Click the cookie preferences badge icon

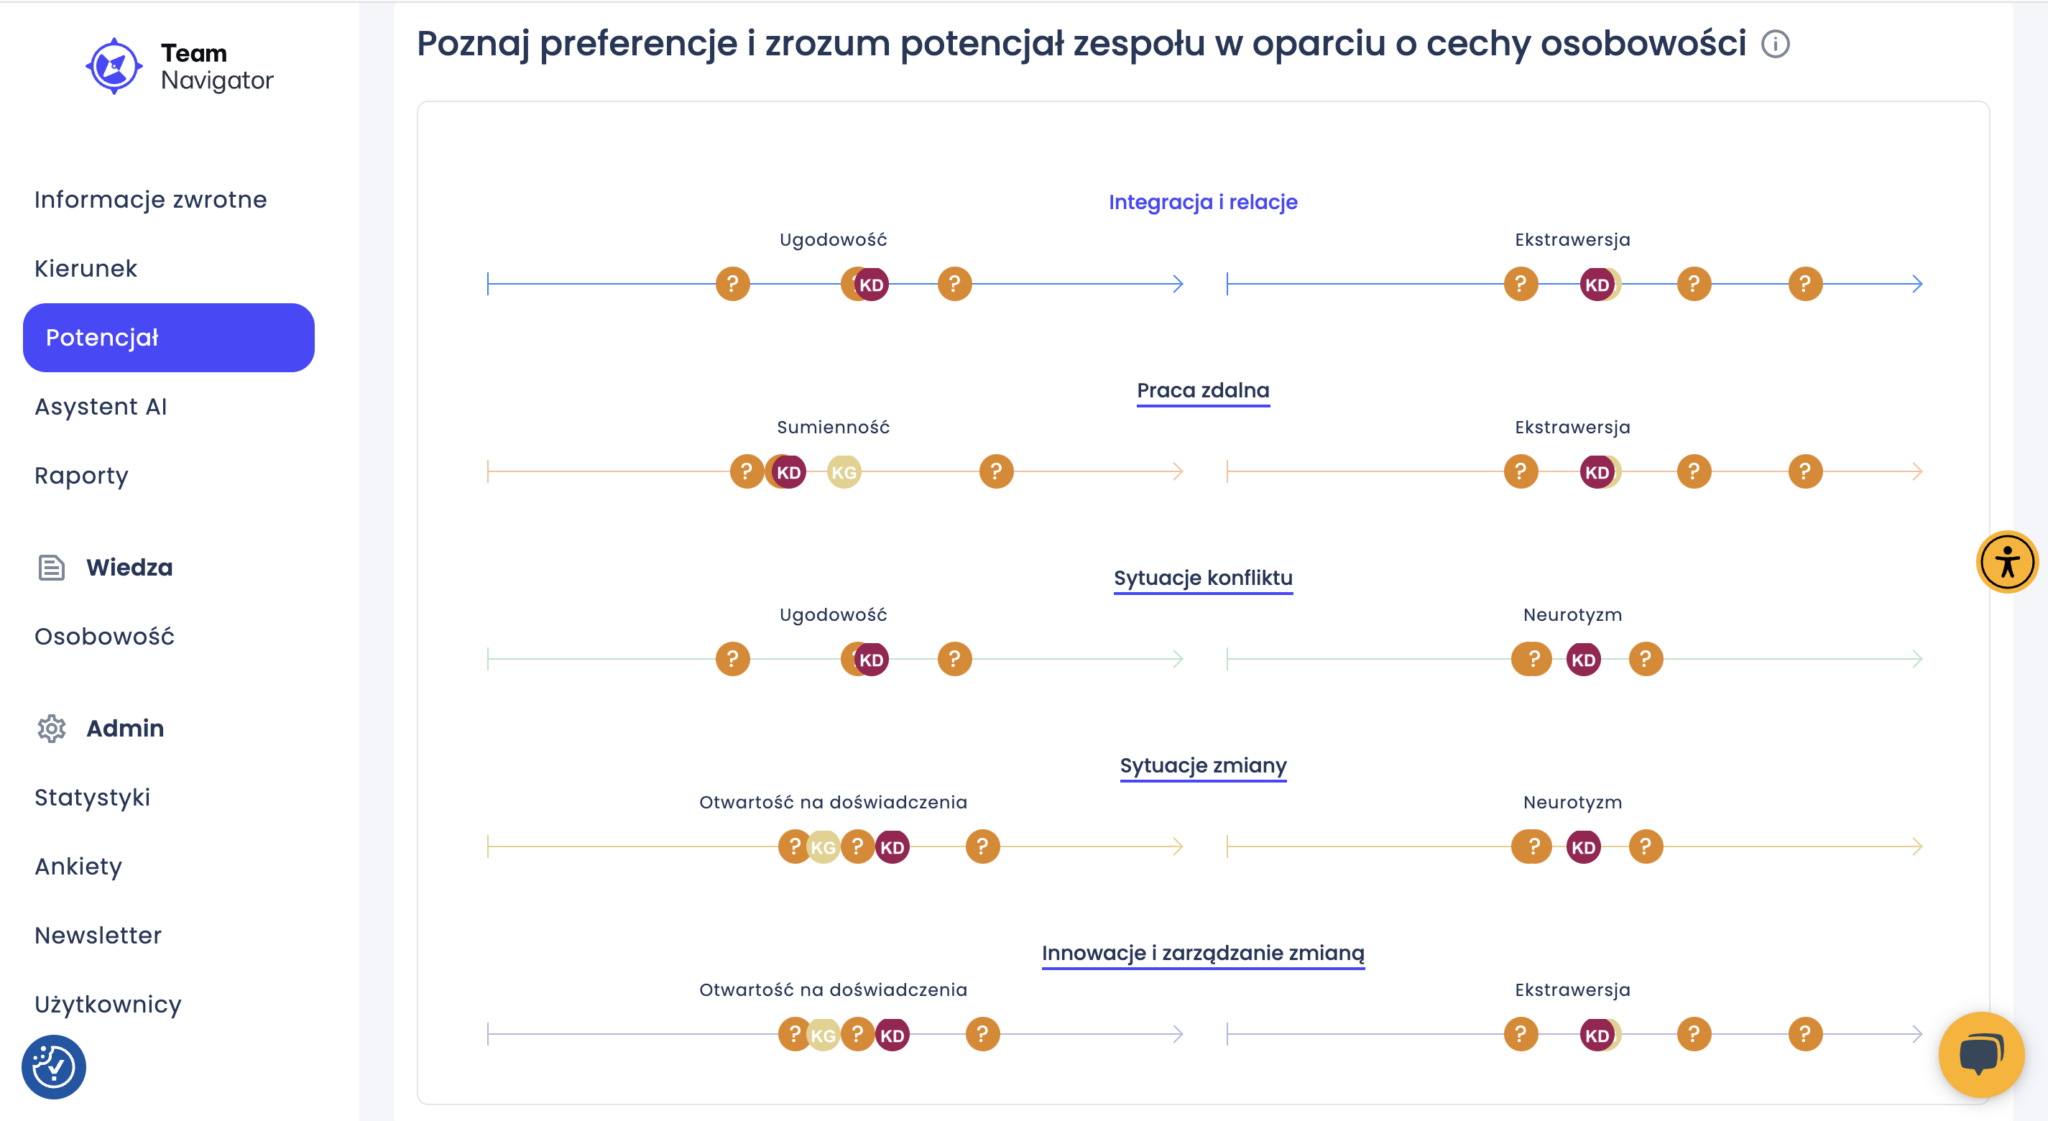click(x=54, y=1067)
